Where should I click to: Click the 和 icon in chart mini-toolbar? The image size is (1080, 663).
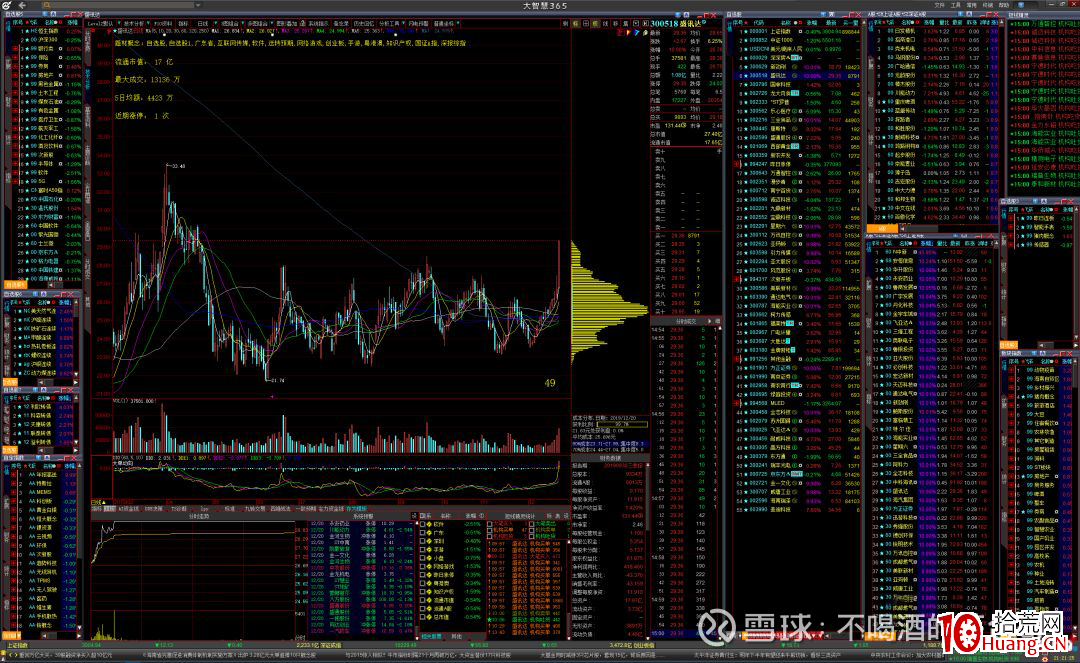[646, 23]
